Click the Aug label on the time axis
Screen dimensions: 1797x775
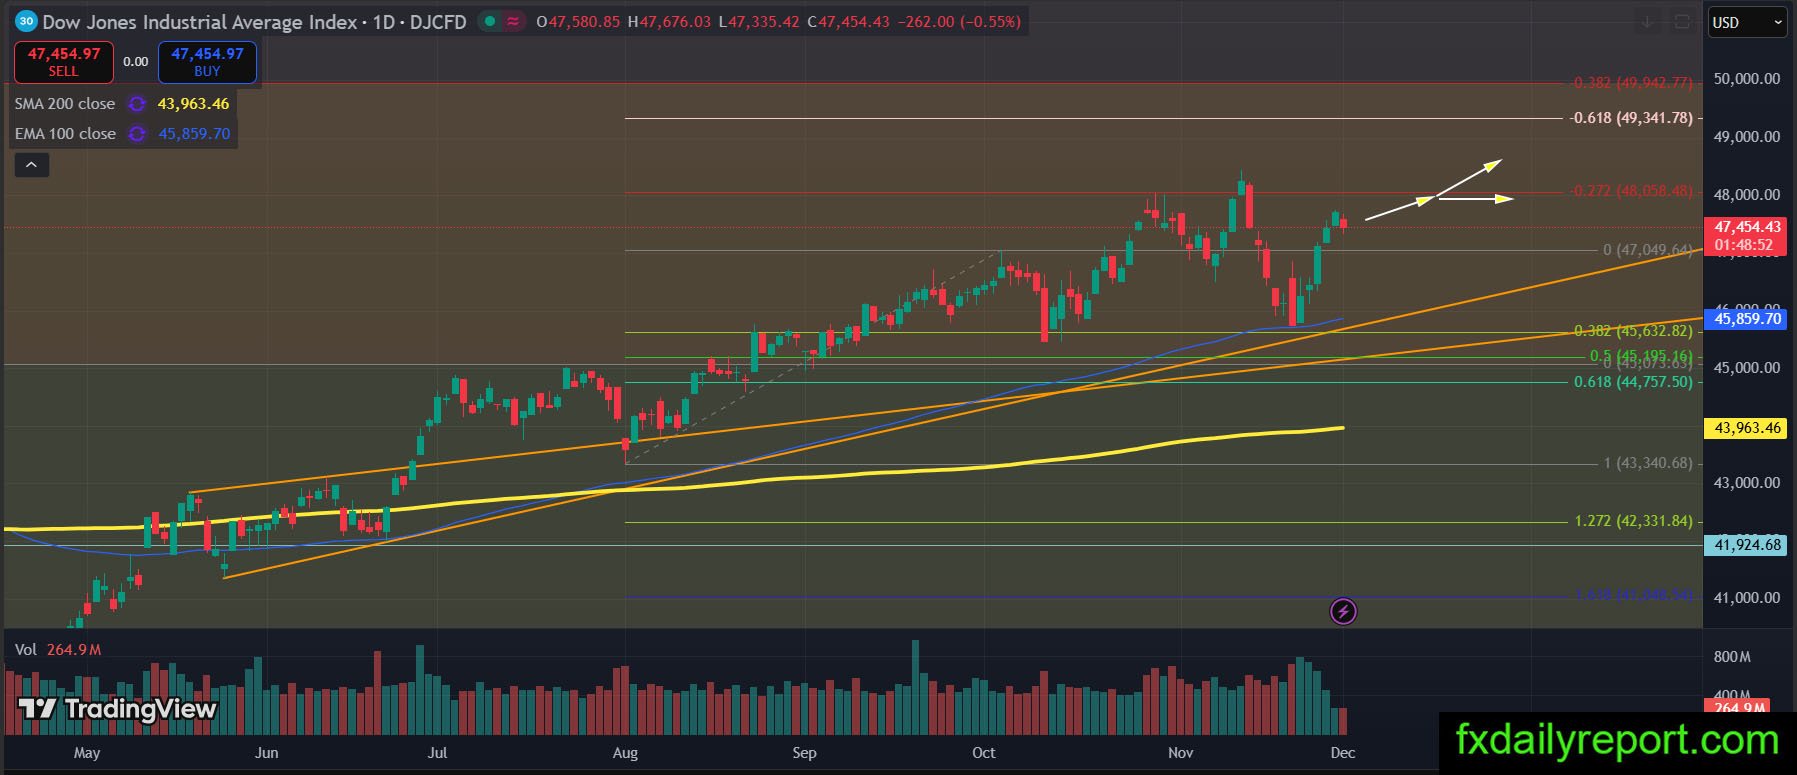[625, 753]
